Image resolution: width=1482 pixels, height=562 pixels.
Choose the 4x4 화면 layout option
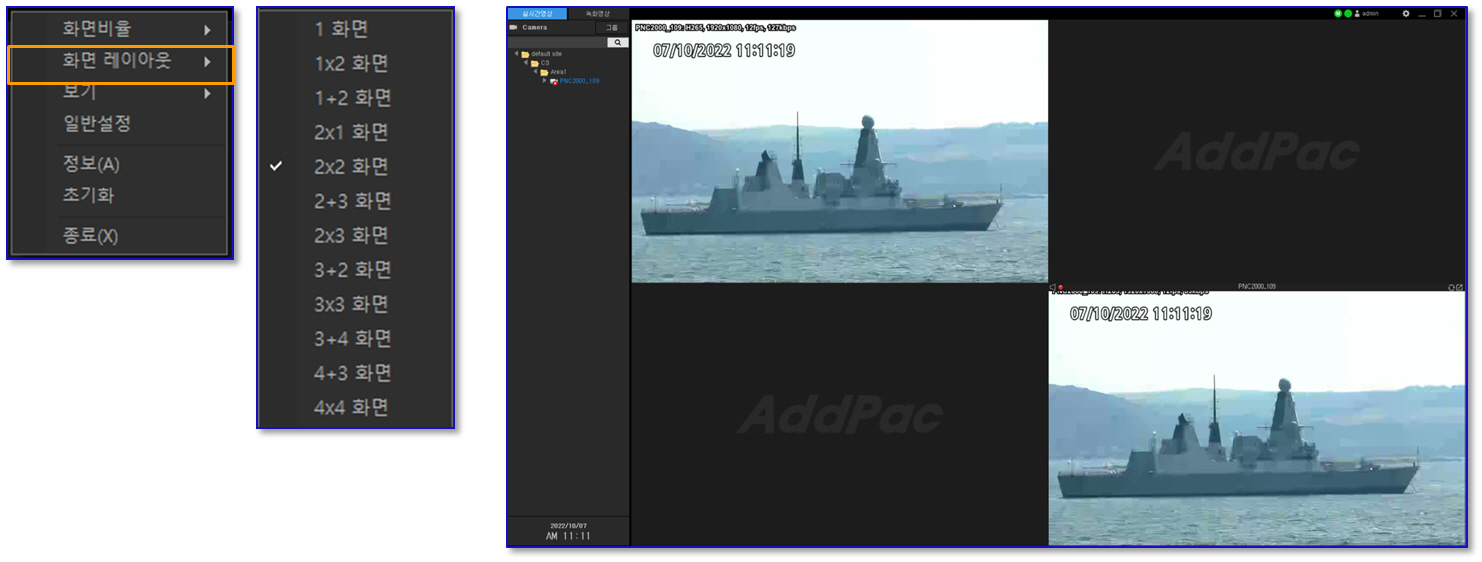[351, 408]
